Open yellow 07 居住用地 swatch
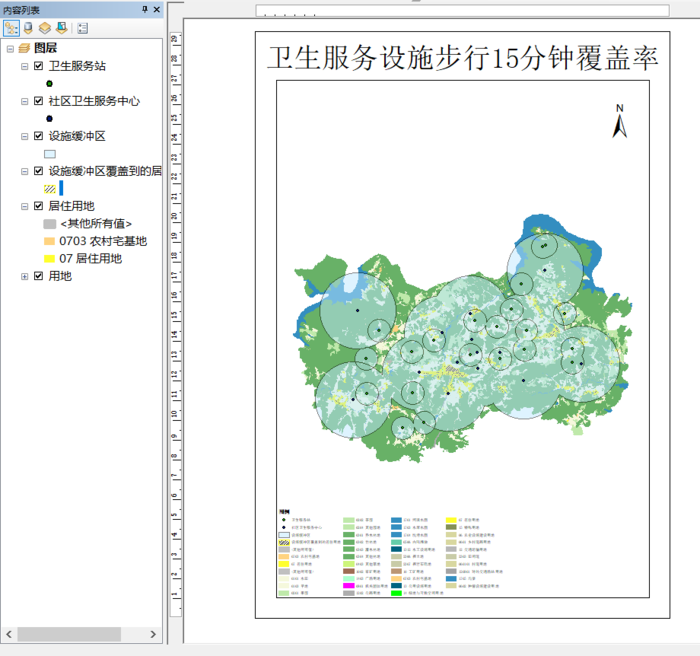The height and width of the screenshot is (656, 700). tap(49, 259)
